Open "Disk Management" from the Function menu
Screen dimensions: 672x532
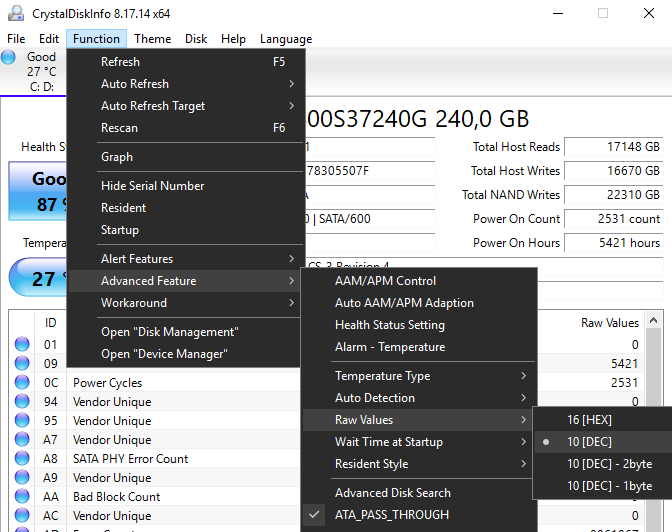(169, 332)
